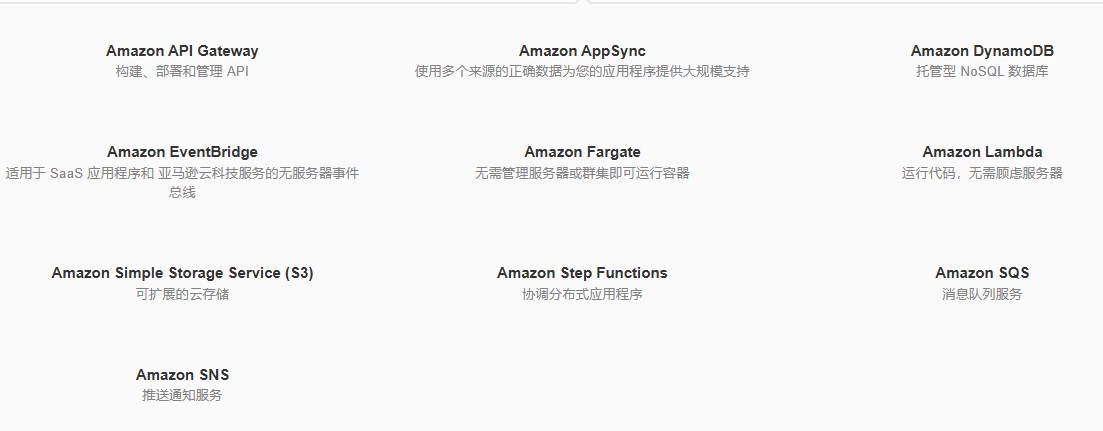Open the Amazon API Gateway link
This screenshot has width=1103, height=431.
click(x=182, y=51)
